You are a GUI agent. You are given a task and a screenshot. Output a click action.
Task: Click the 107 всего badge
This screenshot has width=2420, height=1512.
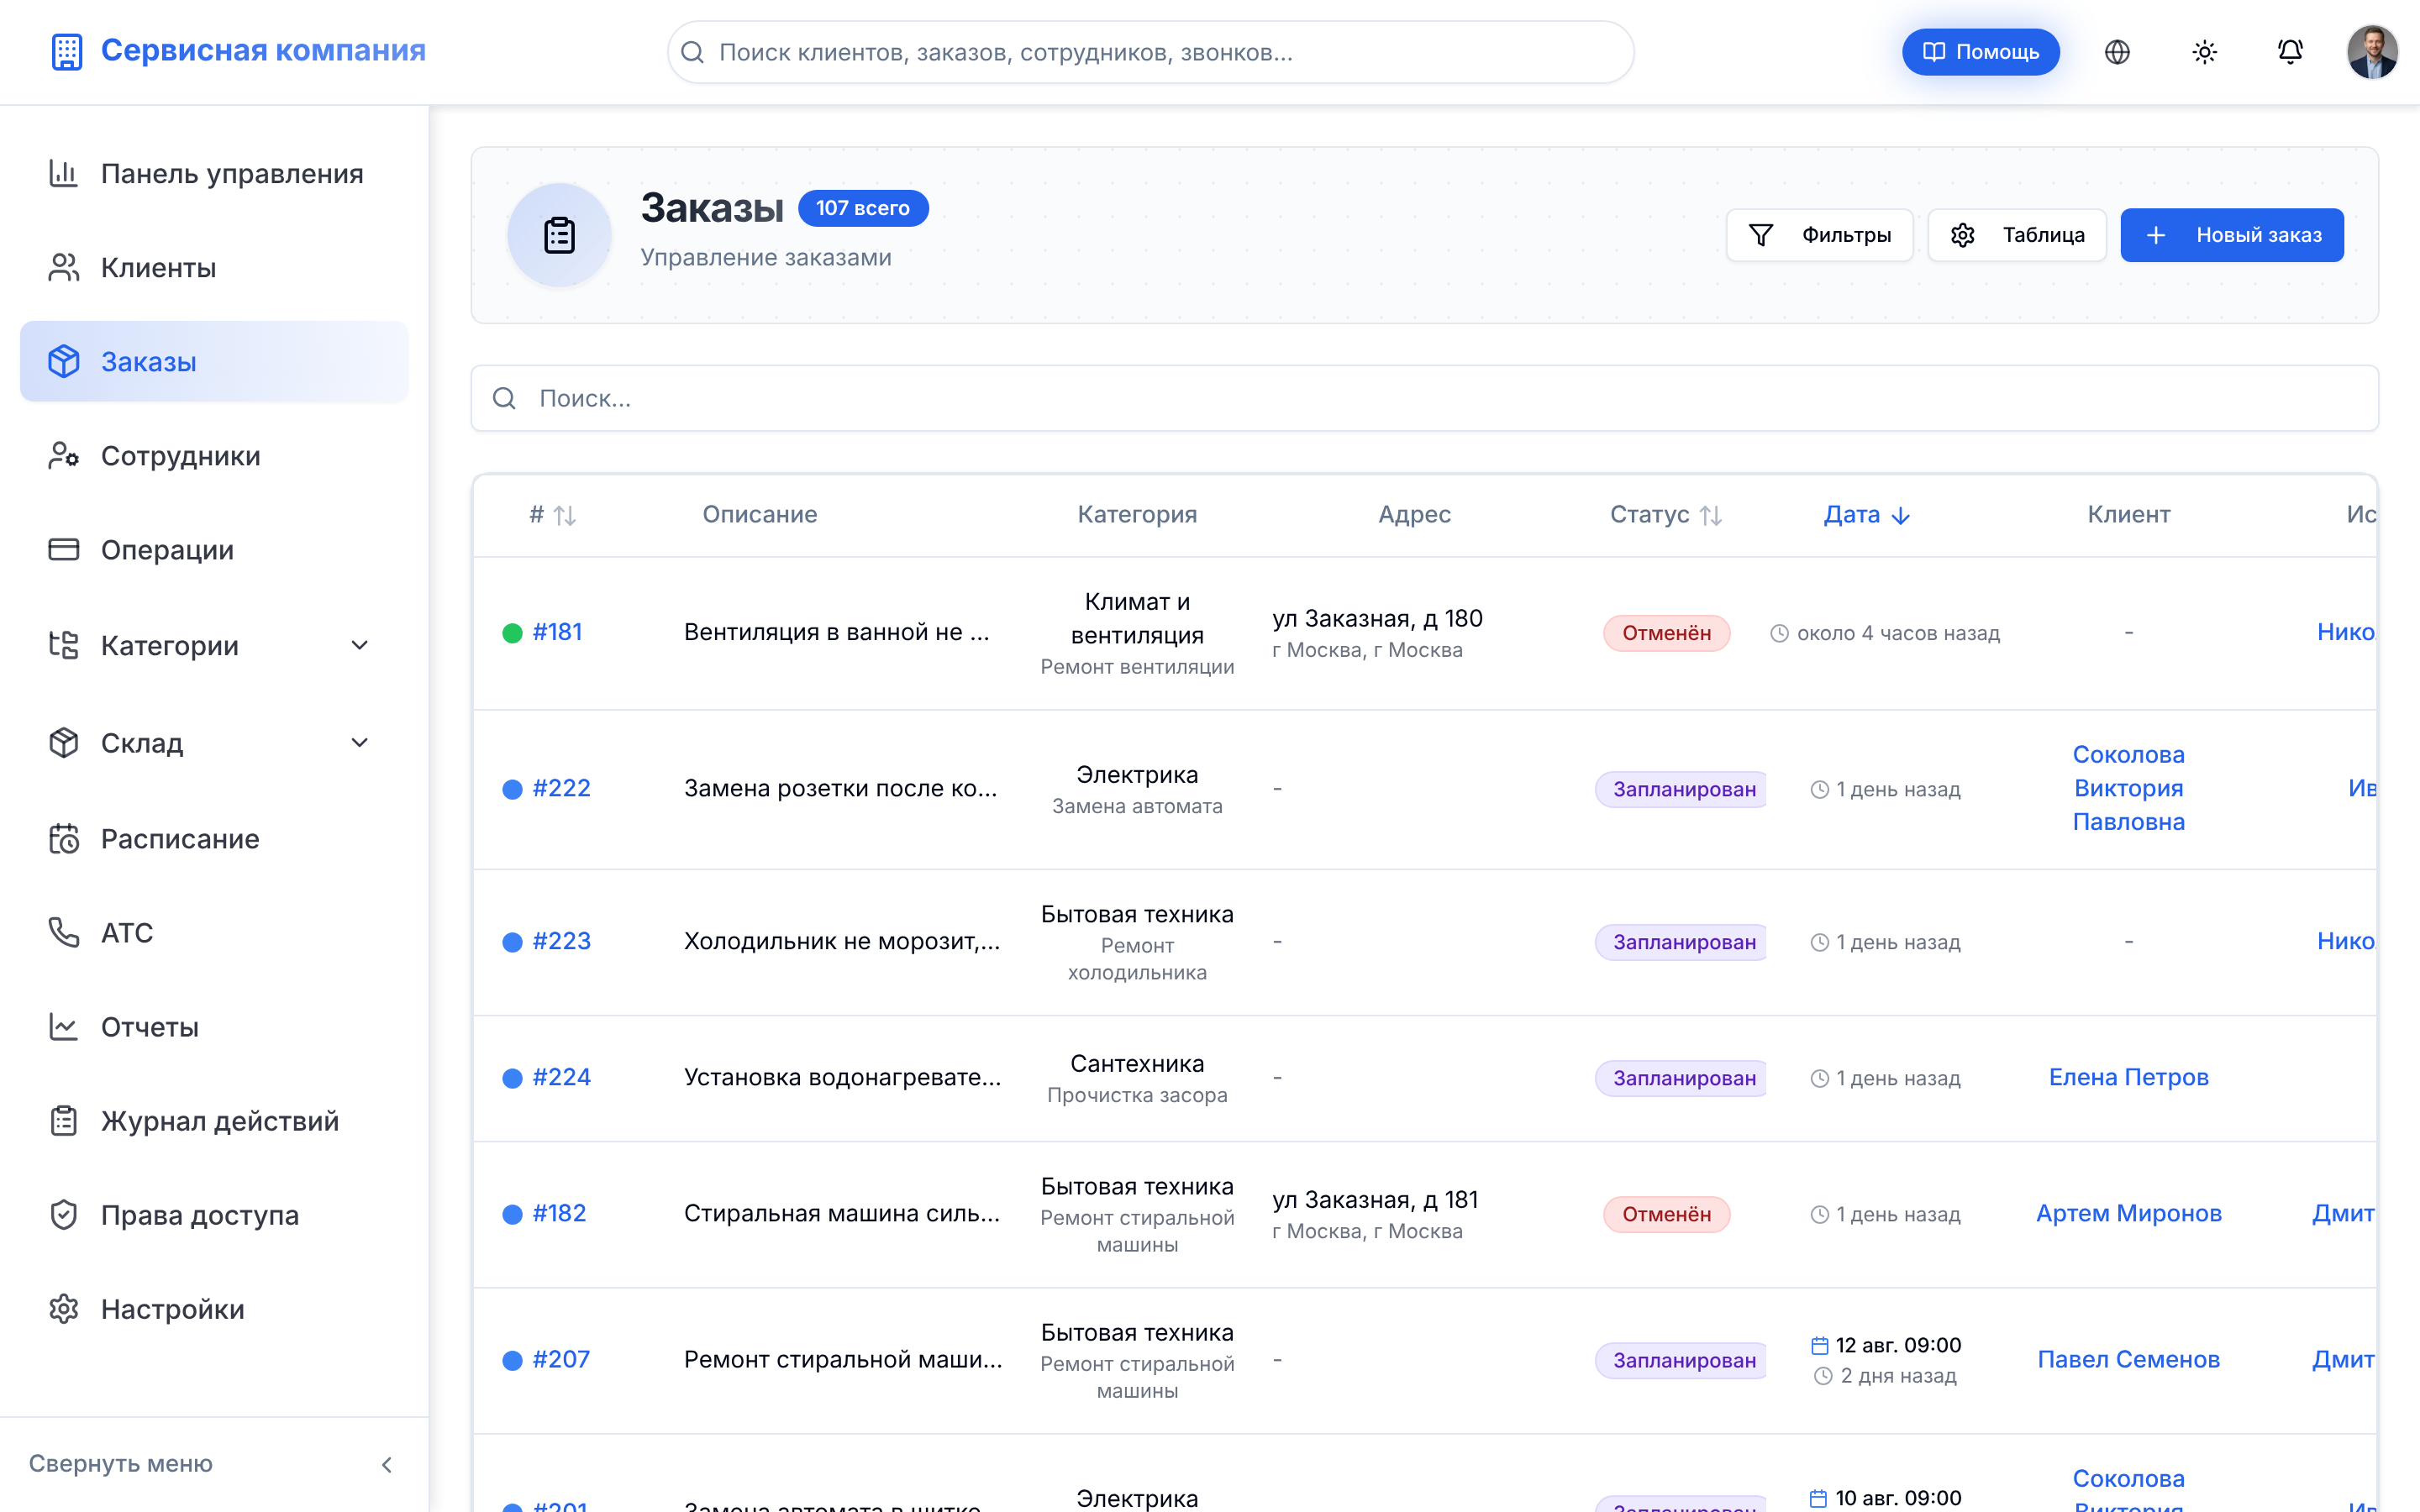coord(862,208)
